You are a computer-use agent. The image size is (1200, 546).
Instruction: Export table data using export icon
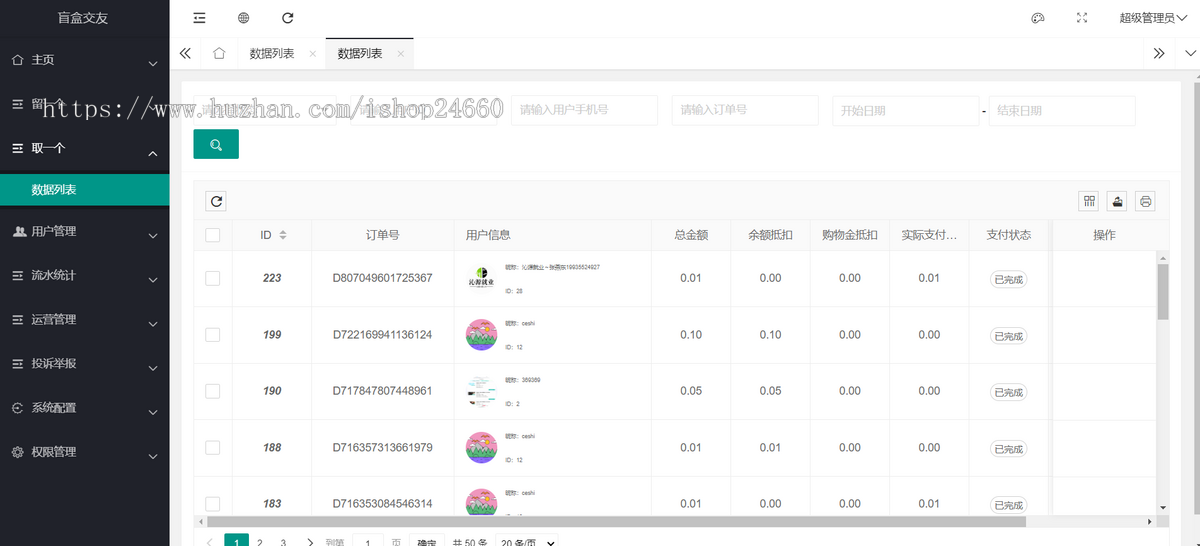[1117, 201]
